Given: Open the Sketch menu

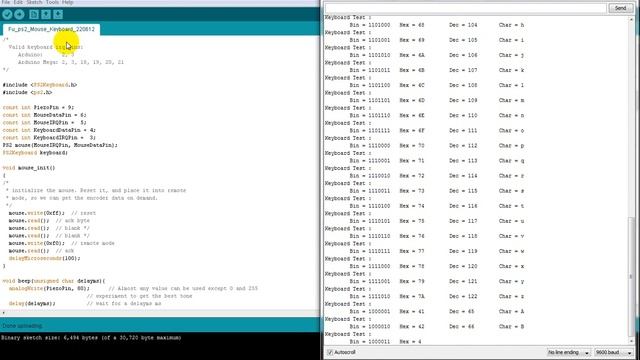Looking at the screenshot, I should click(x=34, y=2).
